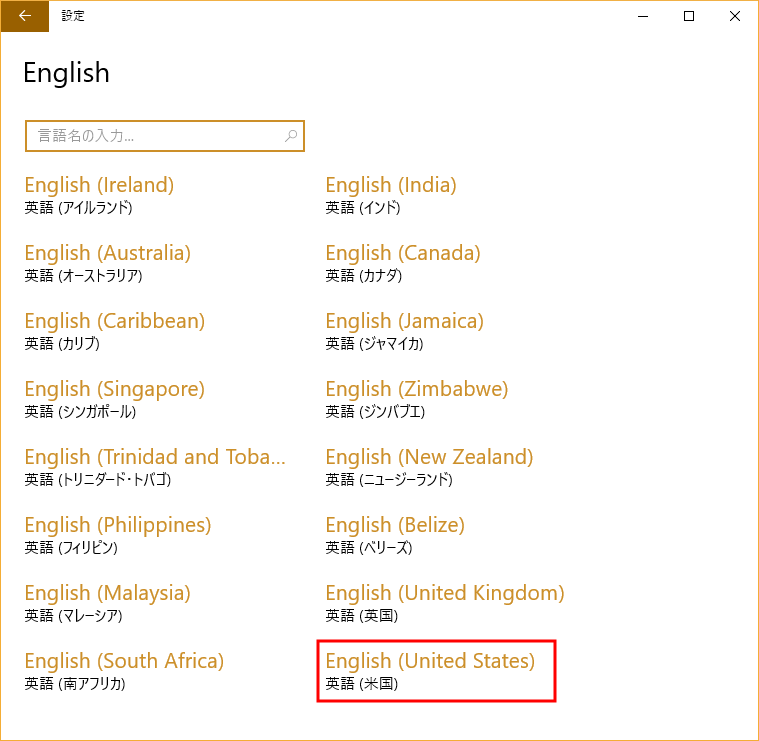The width and height of the screenshot is (759, 741).
Task: Choose English (United Kingdom)
Action: tap(445, 603)
